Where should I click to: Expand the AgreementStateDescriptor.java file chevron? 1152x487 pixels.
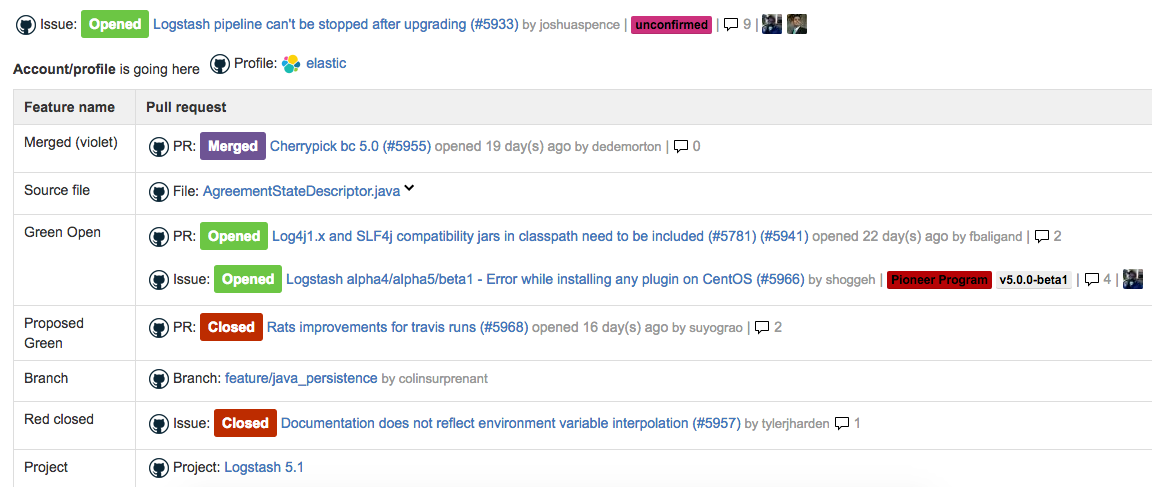(x=409, y=189)
